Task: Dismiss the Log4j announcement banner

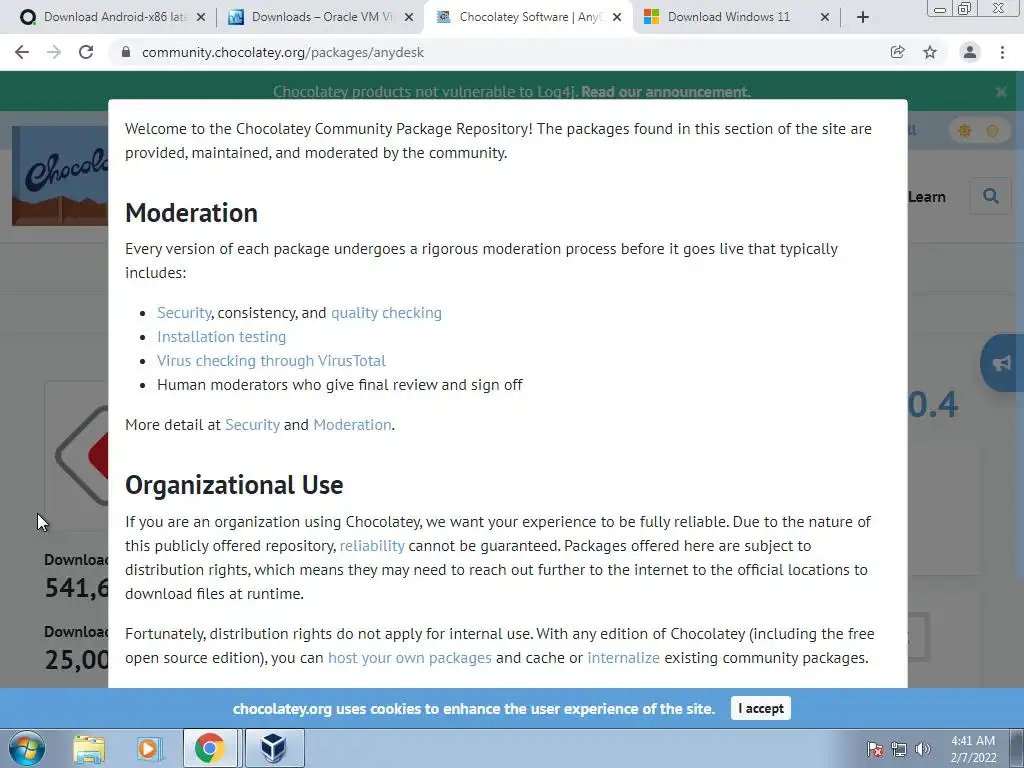Action: tap(1001, 92)
